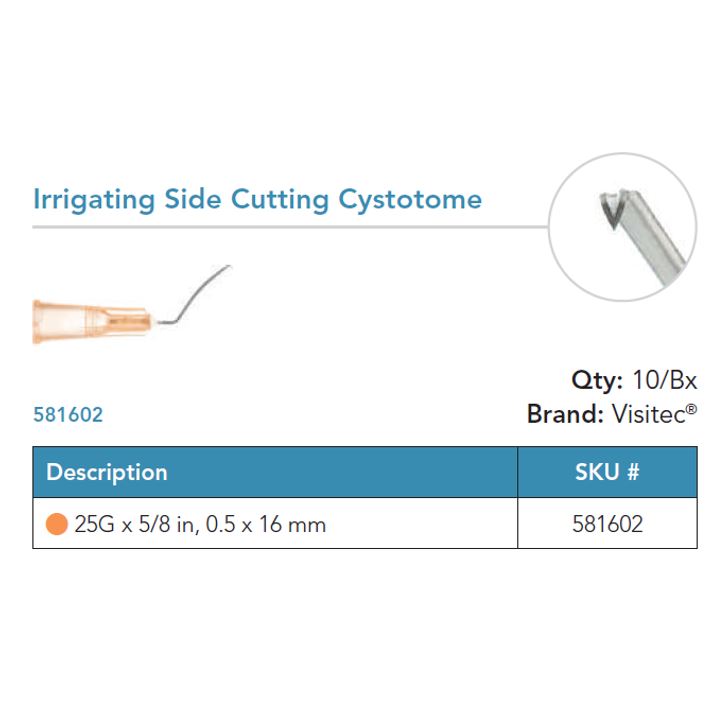Select the 25G x 5/8 in text
The height and width of the screenshot is (722, 723).
click(134, 524)
